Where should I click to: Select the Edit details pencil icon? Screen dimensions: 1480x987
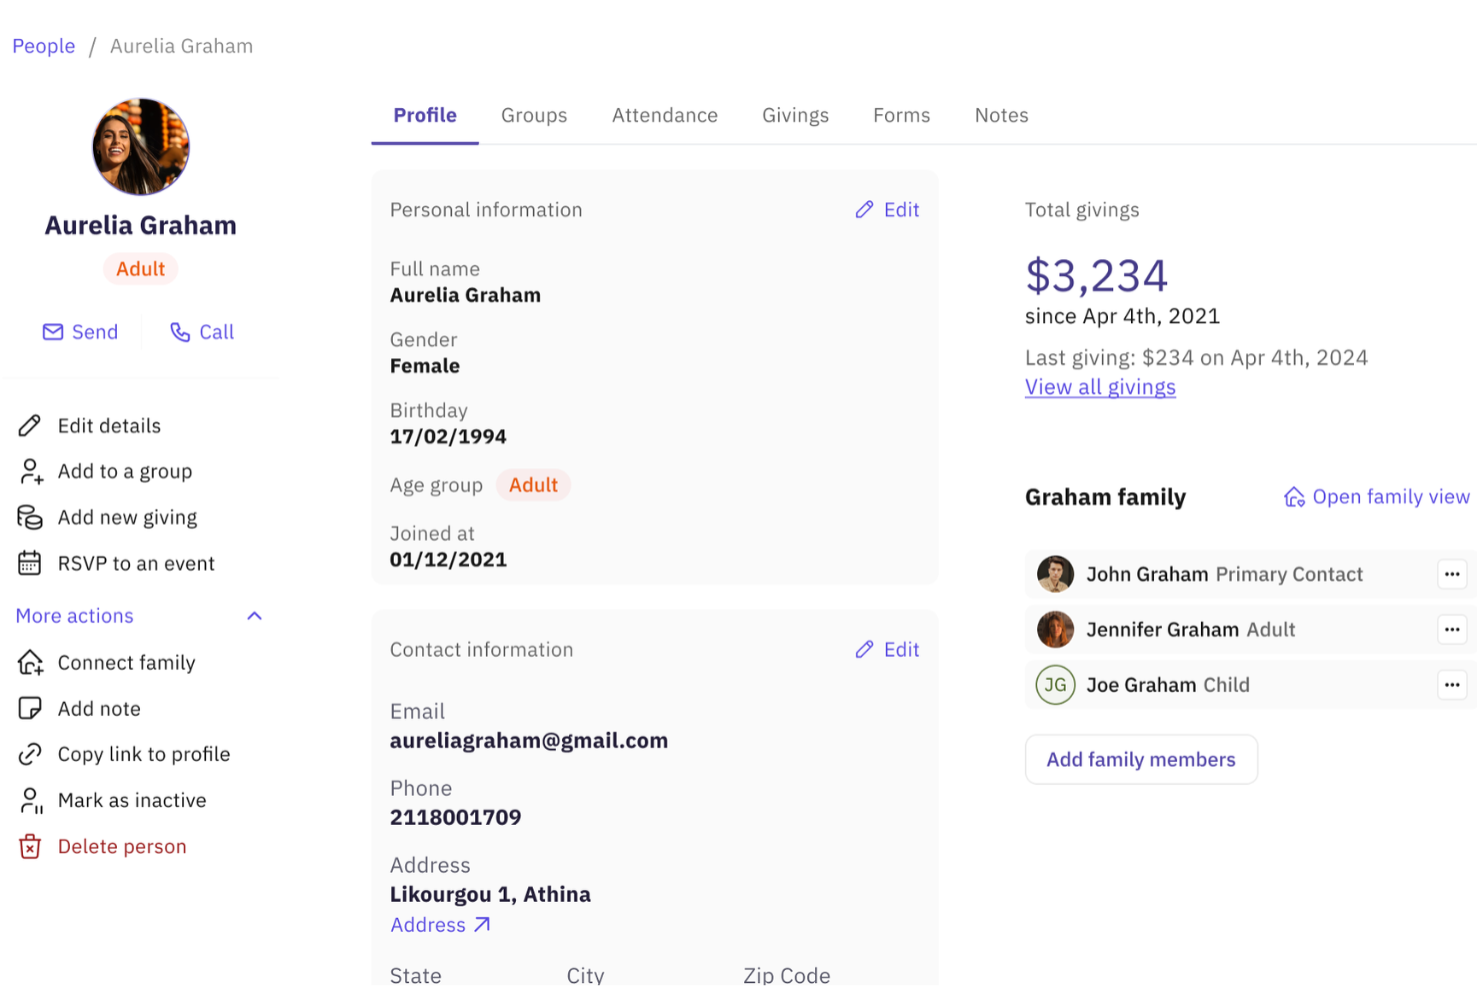pyautogui.click(x=31, y=425)
